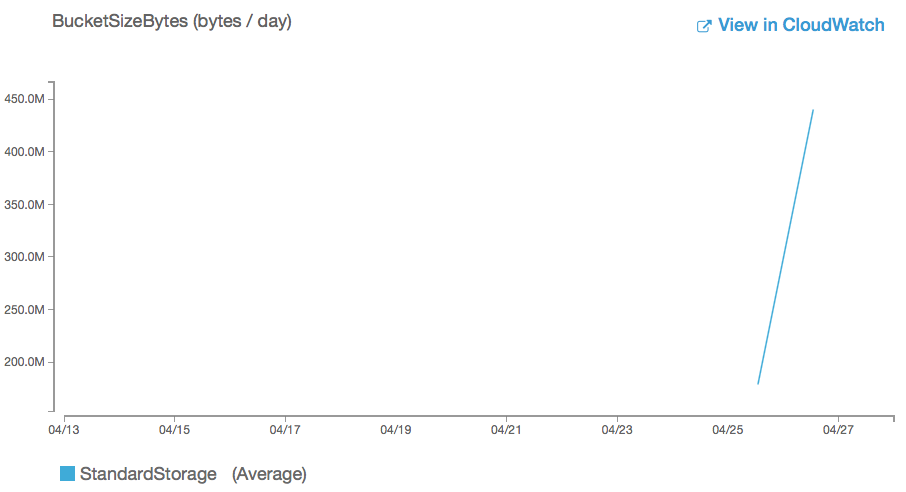
Task: Click the 450.0M y-axis label
Action: point(24,99)
